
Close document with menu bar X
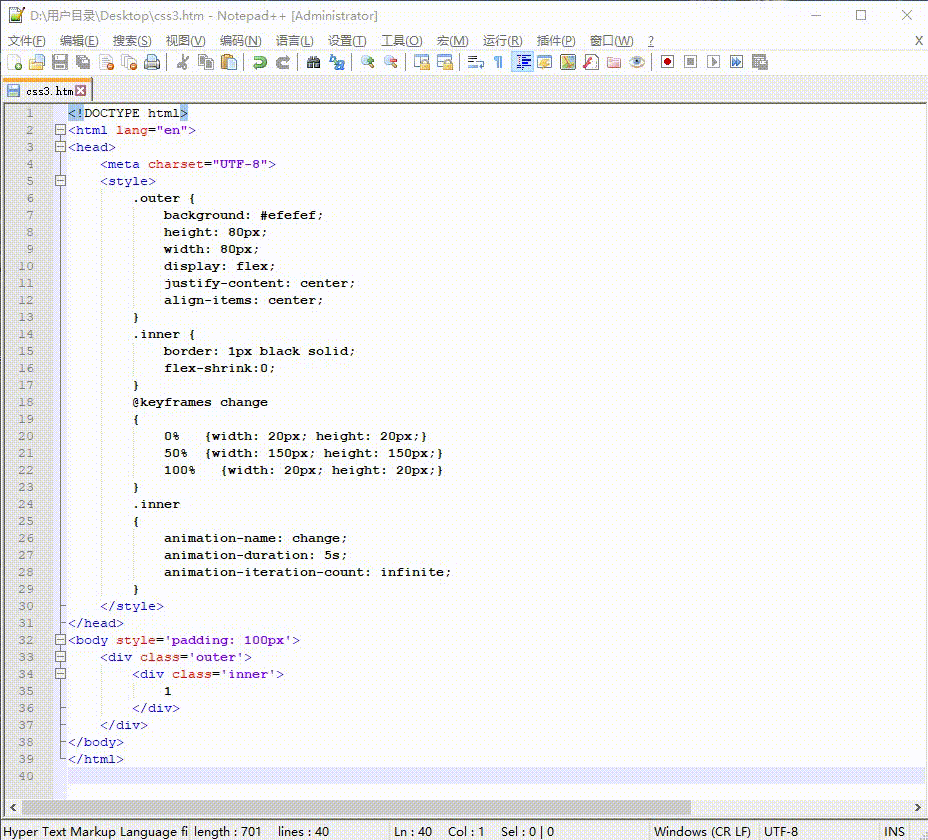[919, 41]
